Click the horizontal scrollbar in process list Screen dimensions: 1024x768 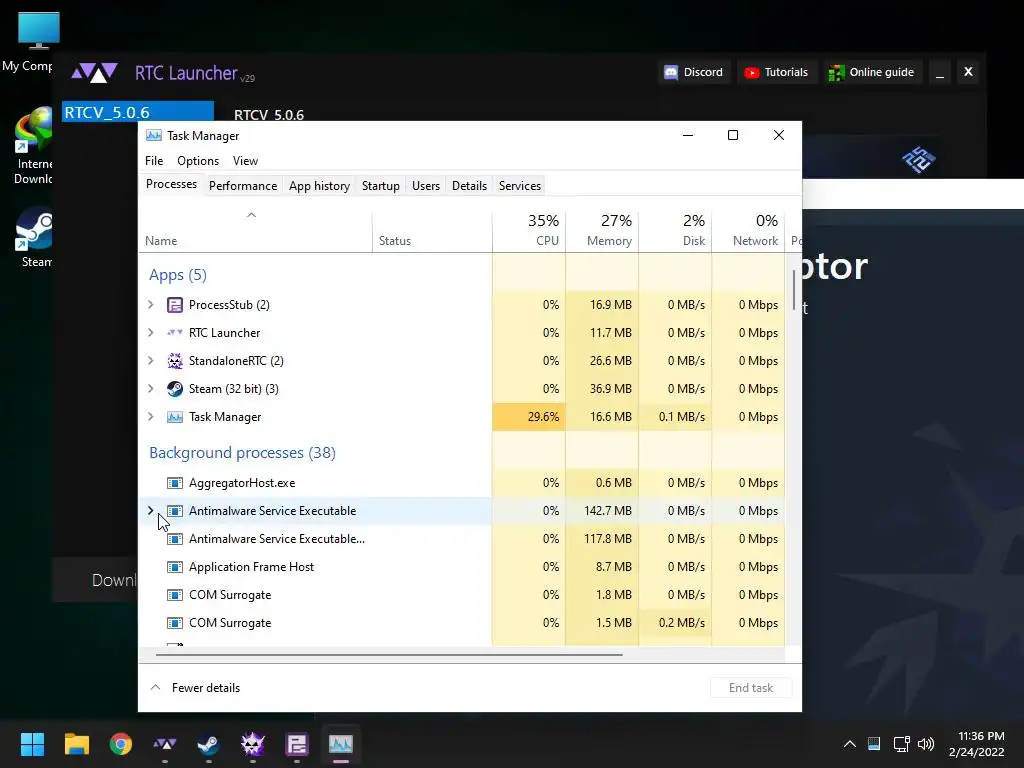[x=389, y=654]
